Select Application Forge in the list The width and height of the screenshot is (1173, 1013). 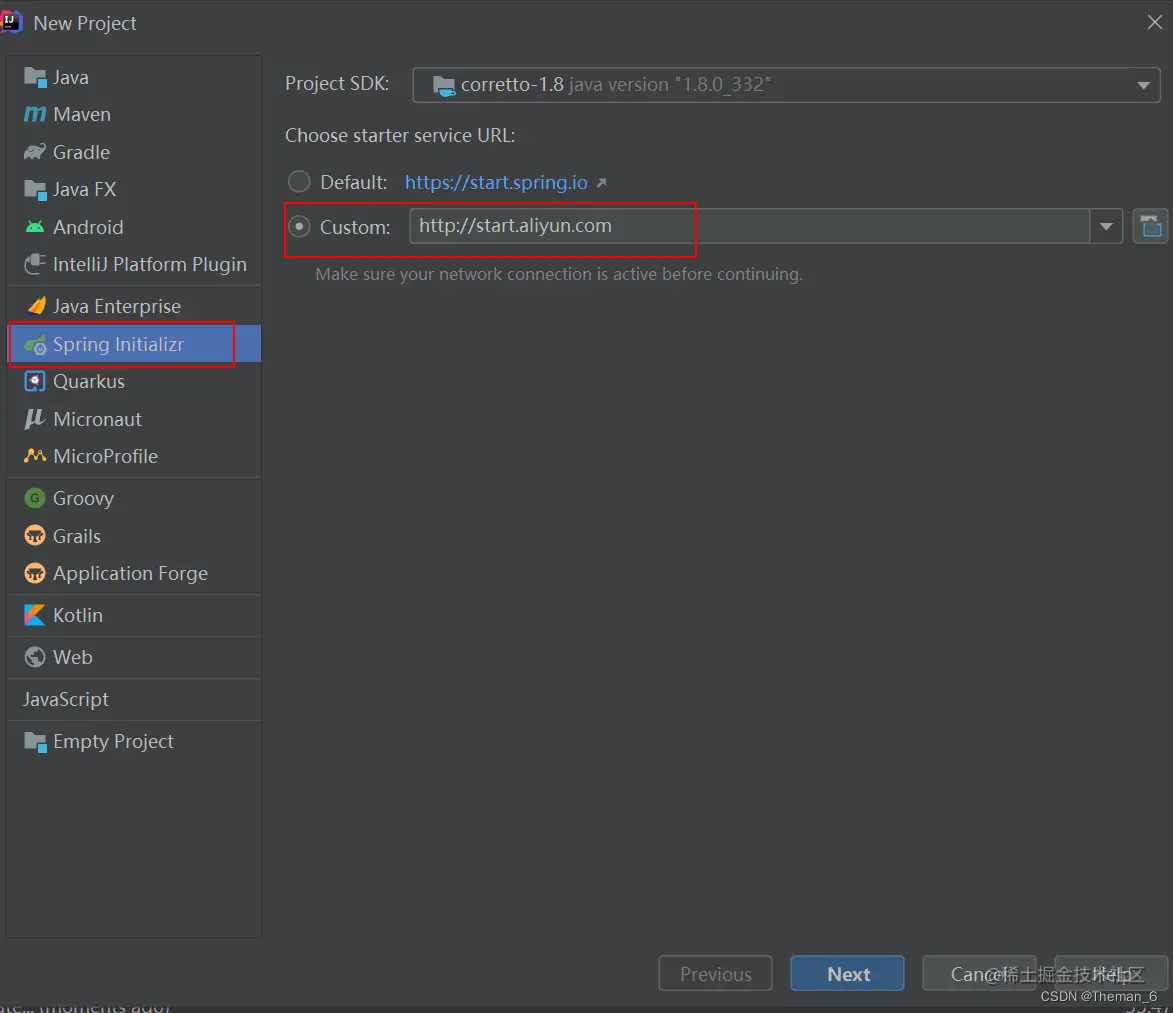(135, 573)
